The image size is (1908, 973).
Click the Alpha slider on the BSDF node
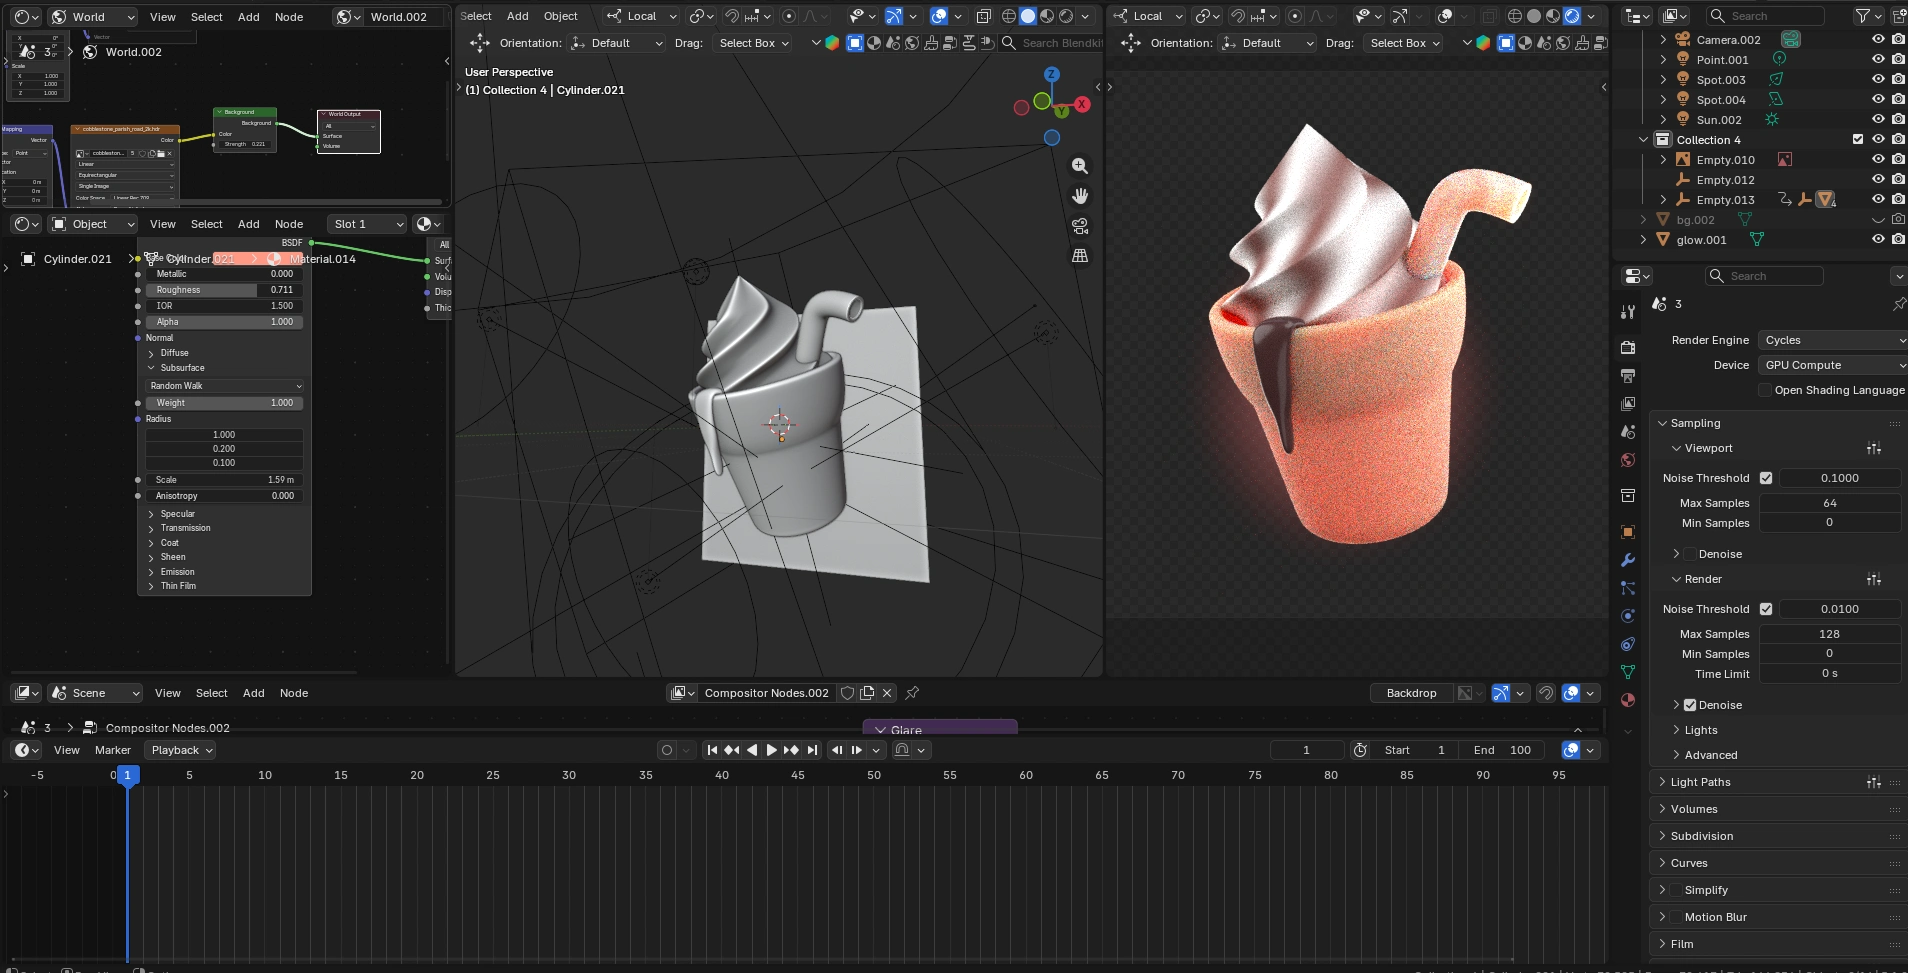(x=225, y=322)
